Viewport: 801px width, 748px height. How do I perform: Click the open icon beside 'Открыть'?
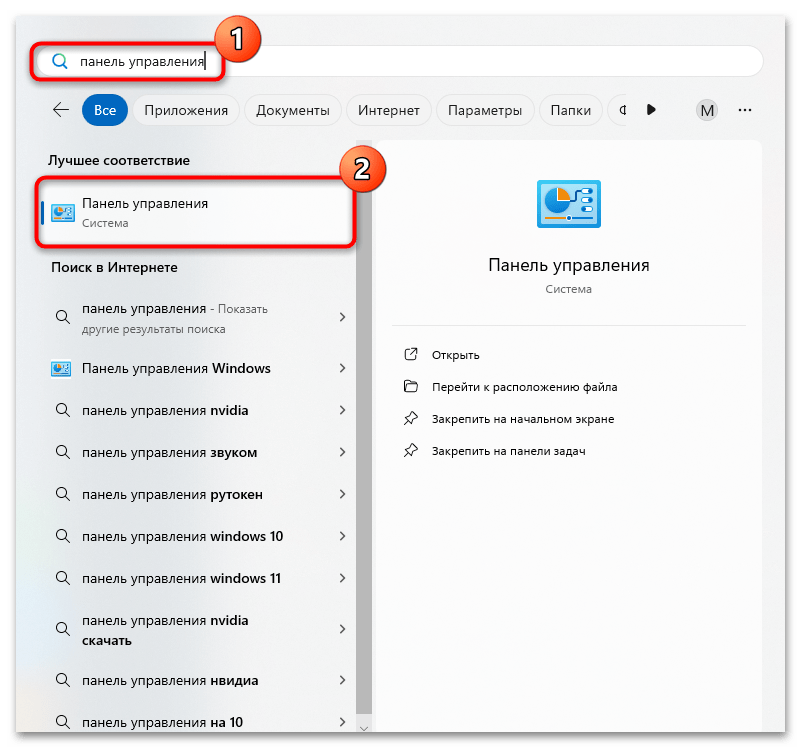pos(411,354)
